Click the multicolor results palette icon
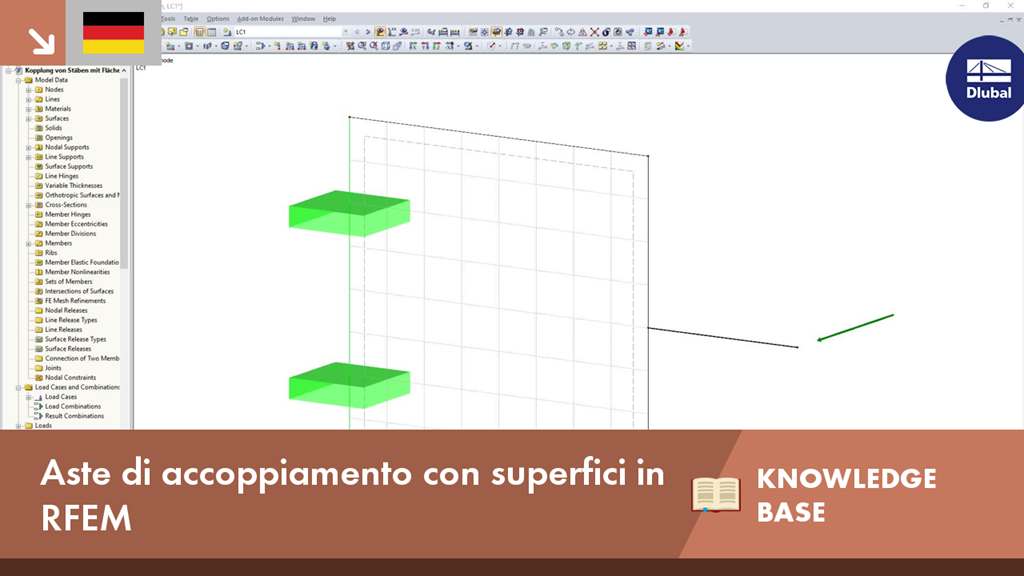The height and width of the screenshot is (576, 1024). 679,46
